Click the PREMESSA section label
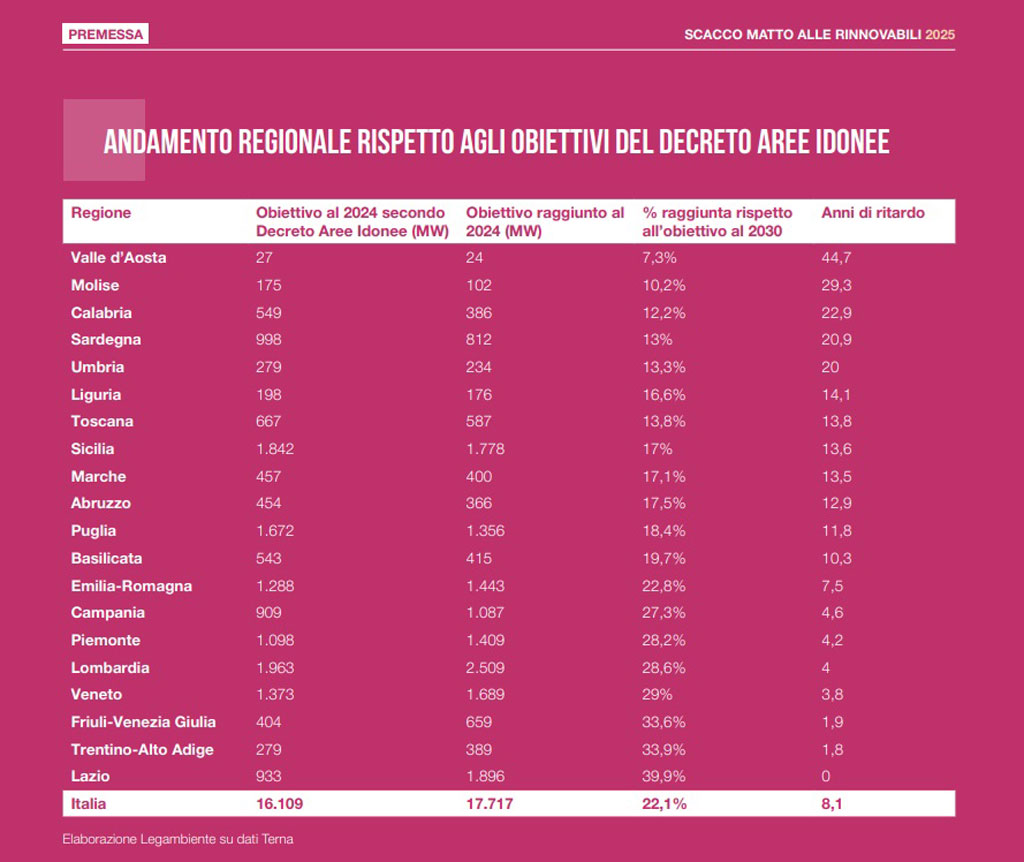 coord(105,34)
